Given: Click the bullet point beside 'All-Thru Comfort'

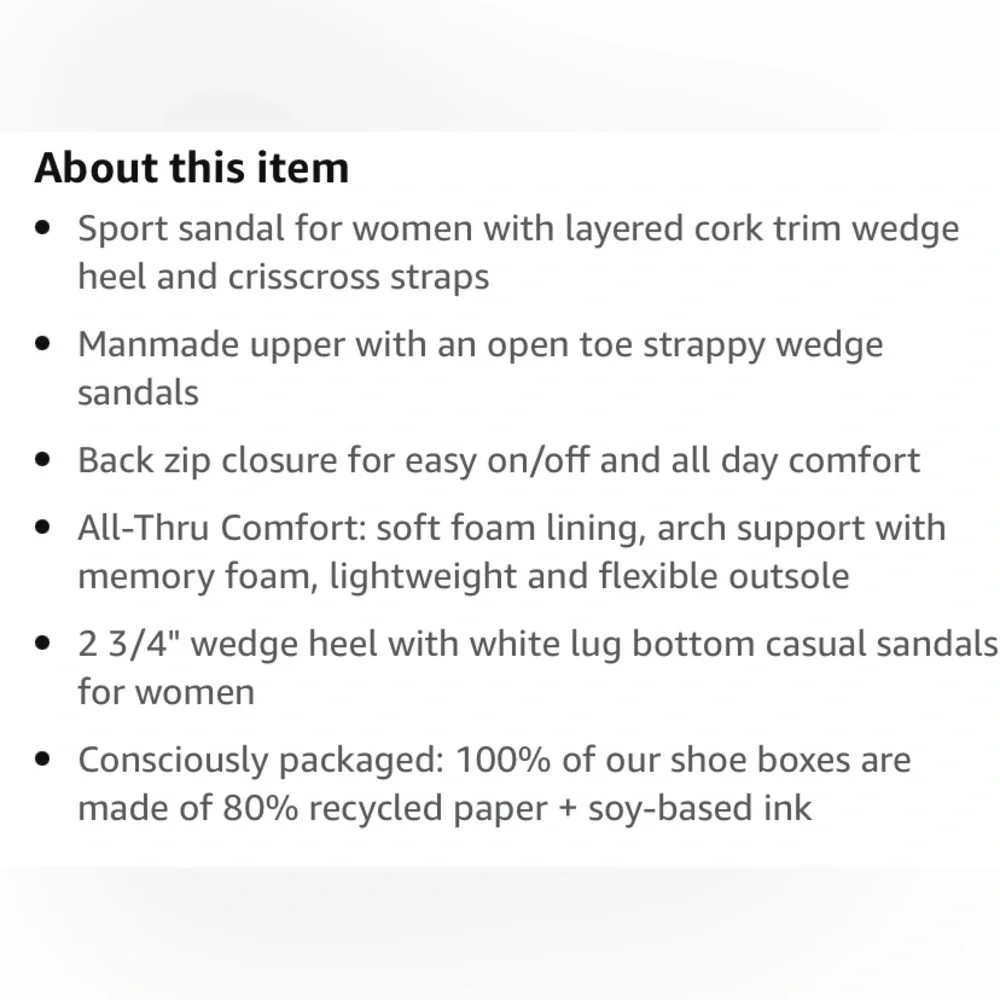Looking at the screenshot, I should pos(43,527).
